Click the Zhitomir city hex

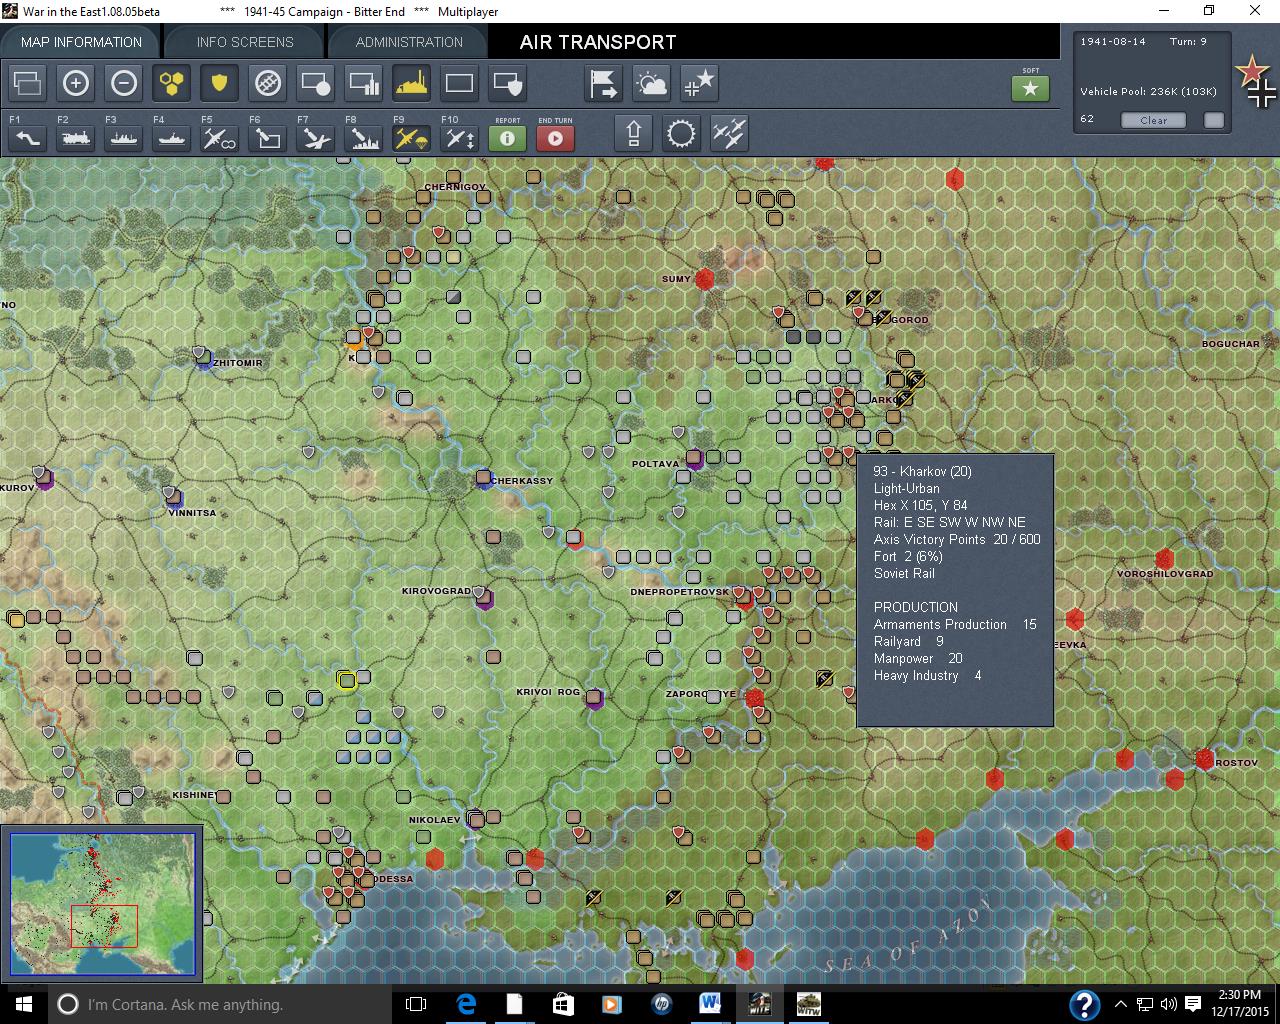pyautogui.click(x=204, y=359)
